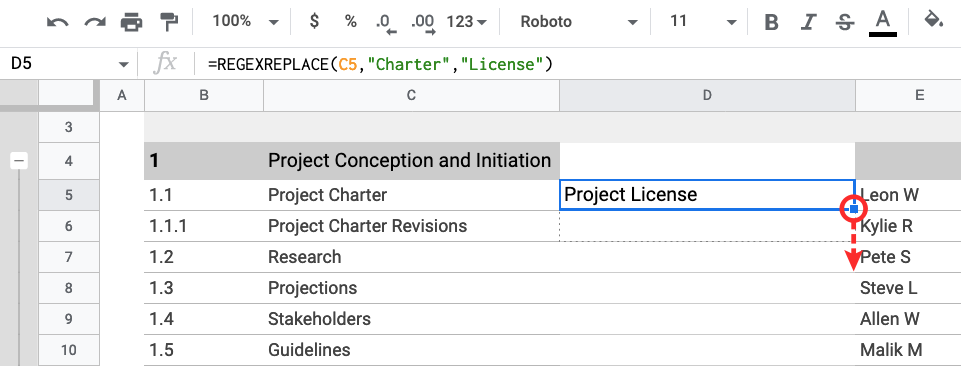Click the 'Kylie R' cell

coord(908,226)
